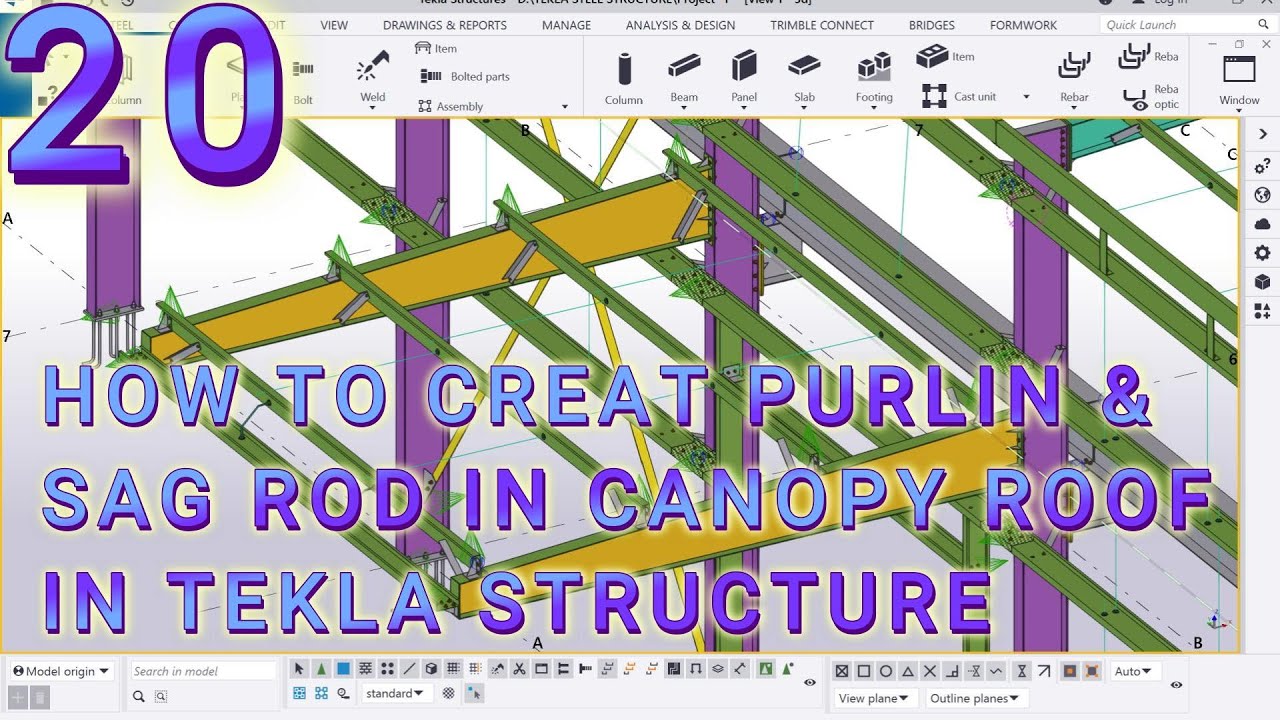Toggle the select all arrow switch
Screen dimensions: 1280x720
coord(299,669)
